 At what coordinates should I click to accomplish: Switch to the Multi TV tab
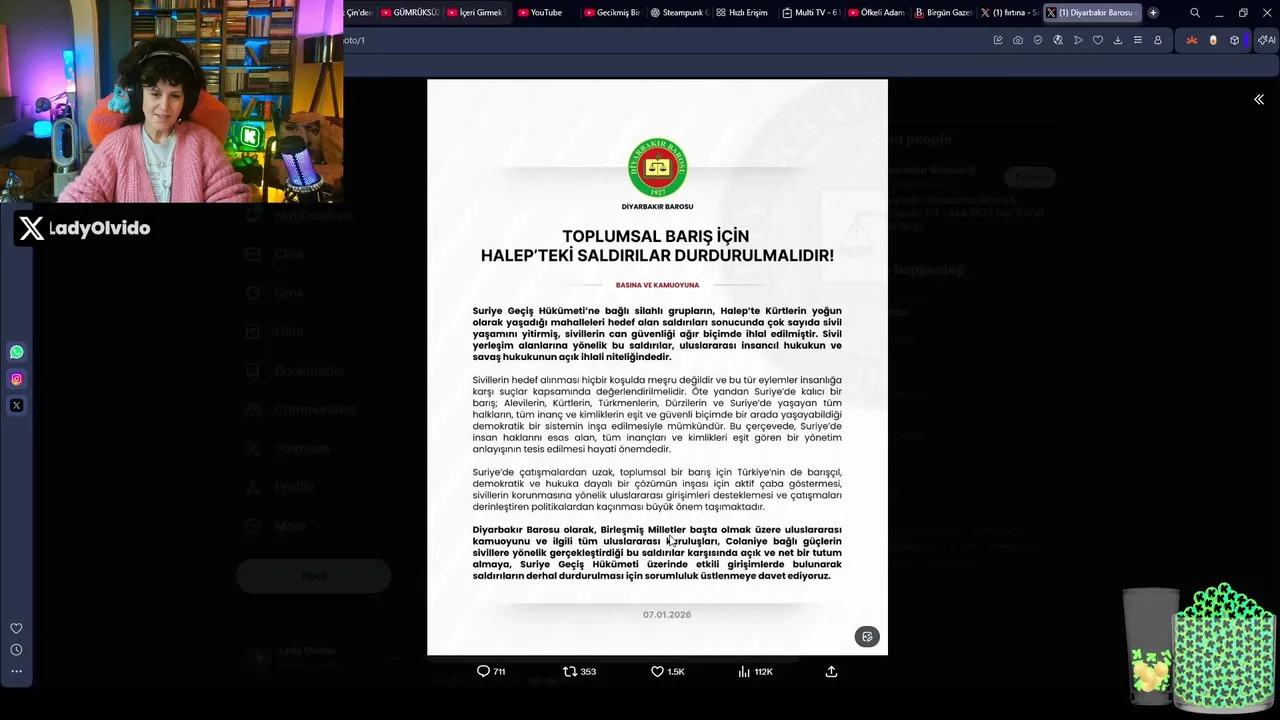point(811,13)
